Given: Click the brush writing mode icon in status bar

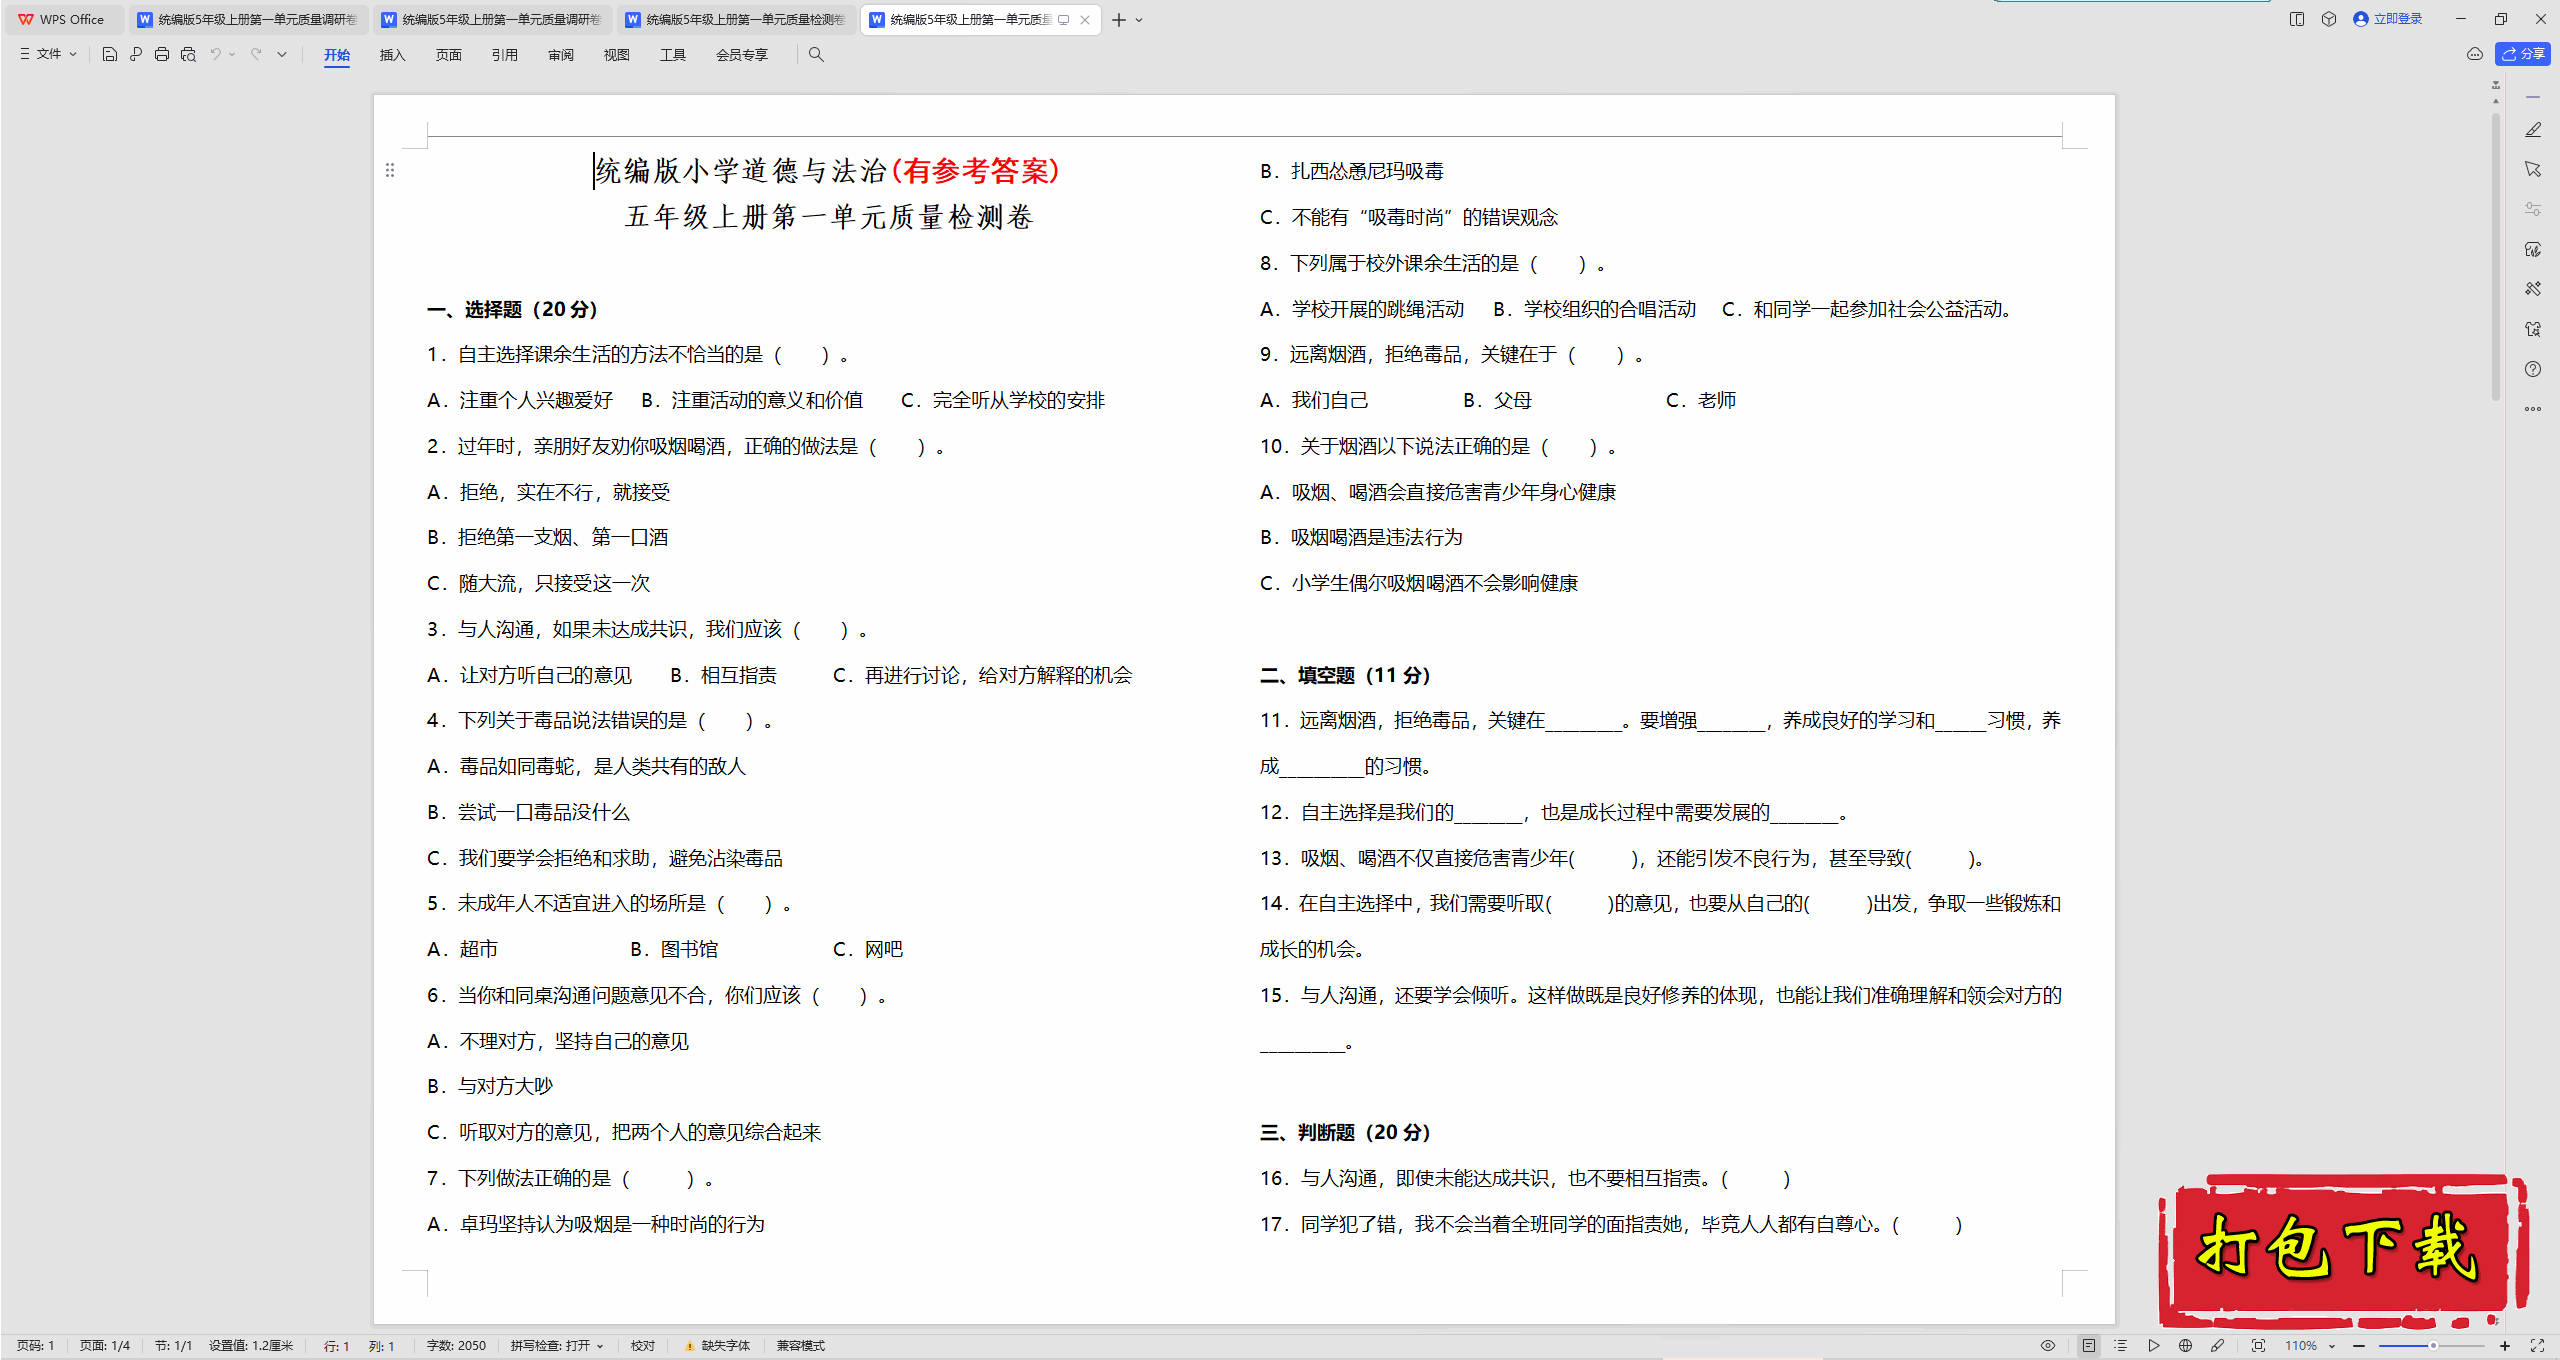Looking at the screenshot, I should [2217, 1346].
